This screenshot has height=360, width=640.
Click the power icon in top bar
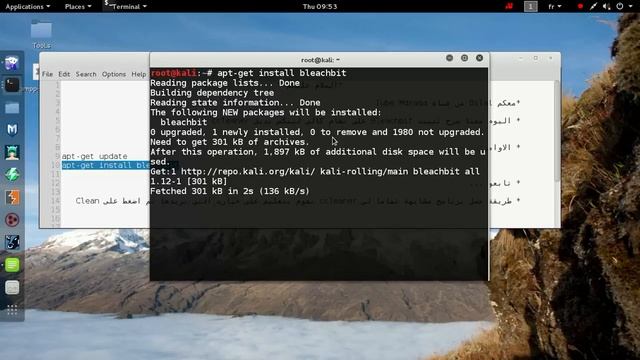click(620, 6)
